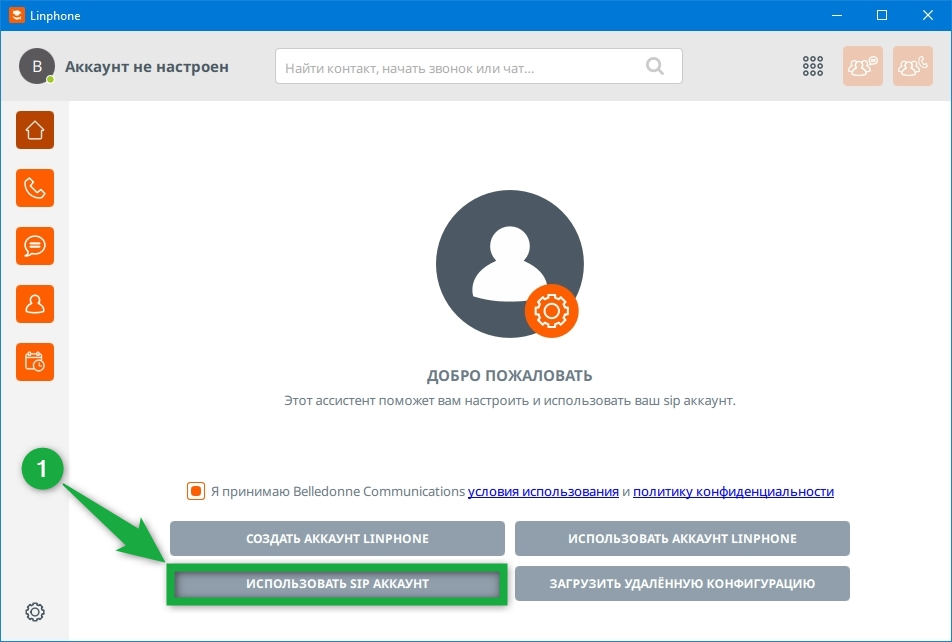This screenshot has width=952, height=642.
Task: Open scheduled meetings calendar icon
Action: point(35,362)
